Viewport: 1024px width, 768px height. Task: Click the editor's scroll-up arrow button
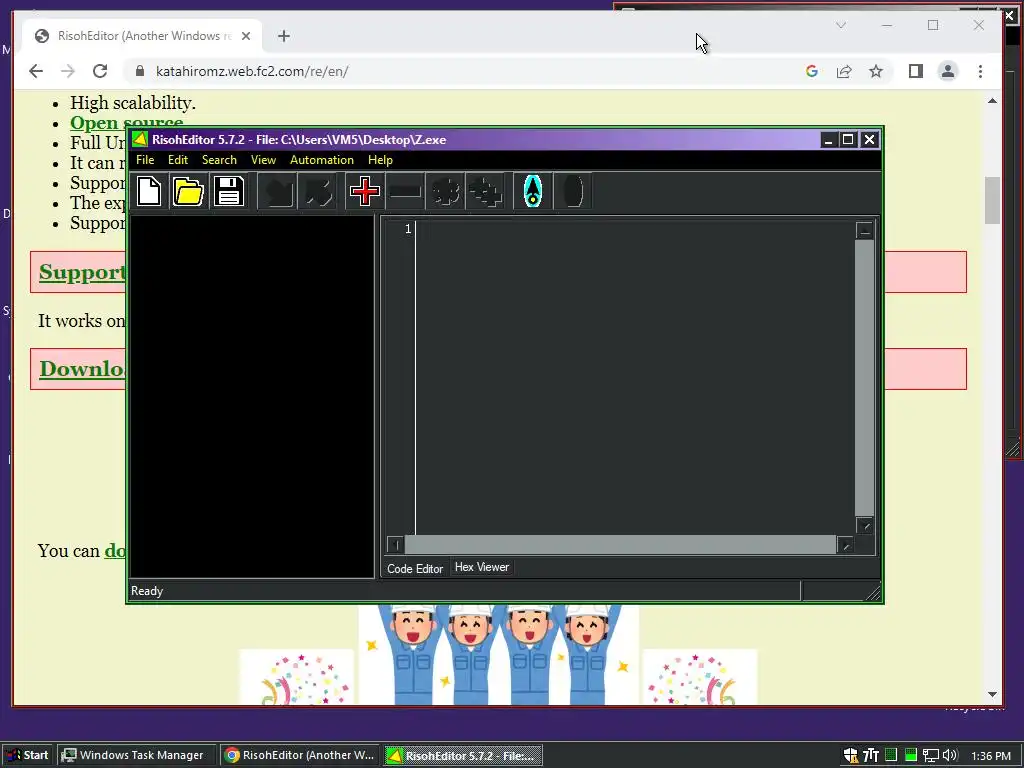tap(865, 231)
